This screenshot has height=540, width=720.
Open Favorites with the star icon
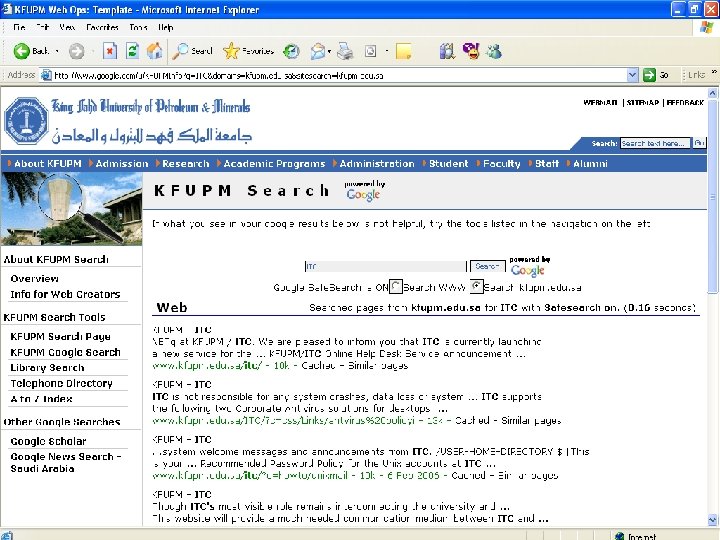(231, 51)
